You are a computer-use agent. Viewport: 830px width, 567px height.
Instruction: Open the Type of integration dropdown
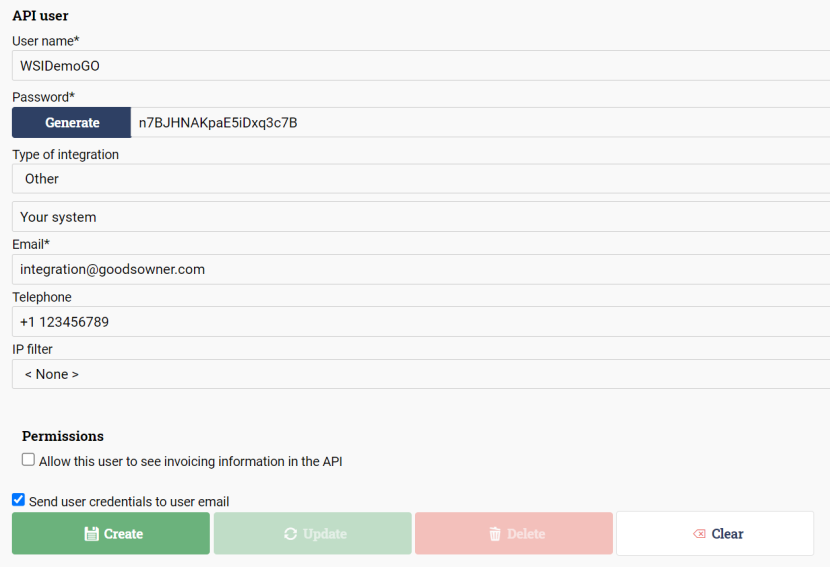point(421,178)
